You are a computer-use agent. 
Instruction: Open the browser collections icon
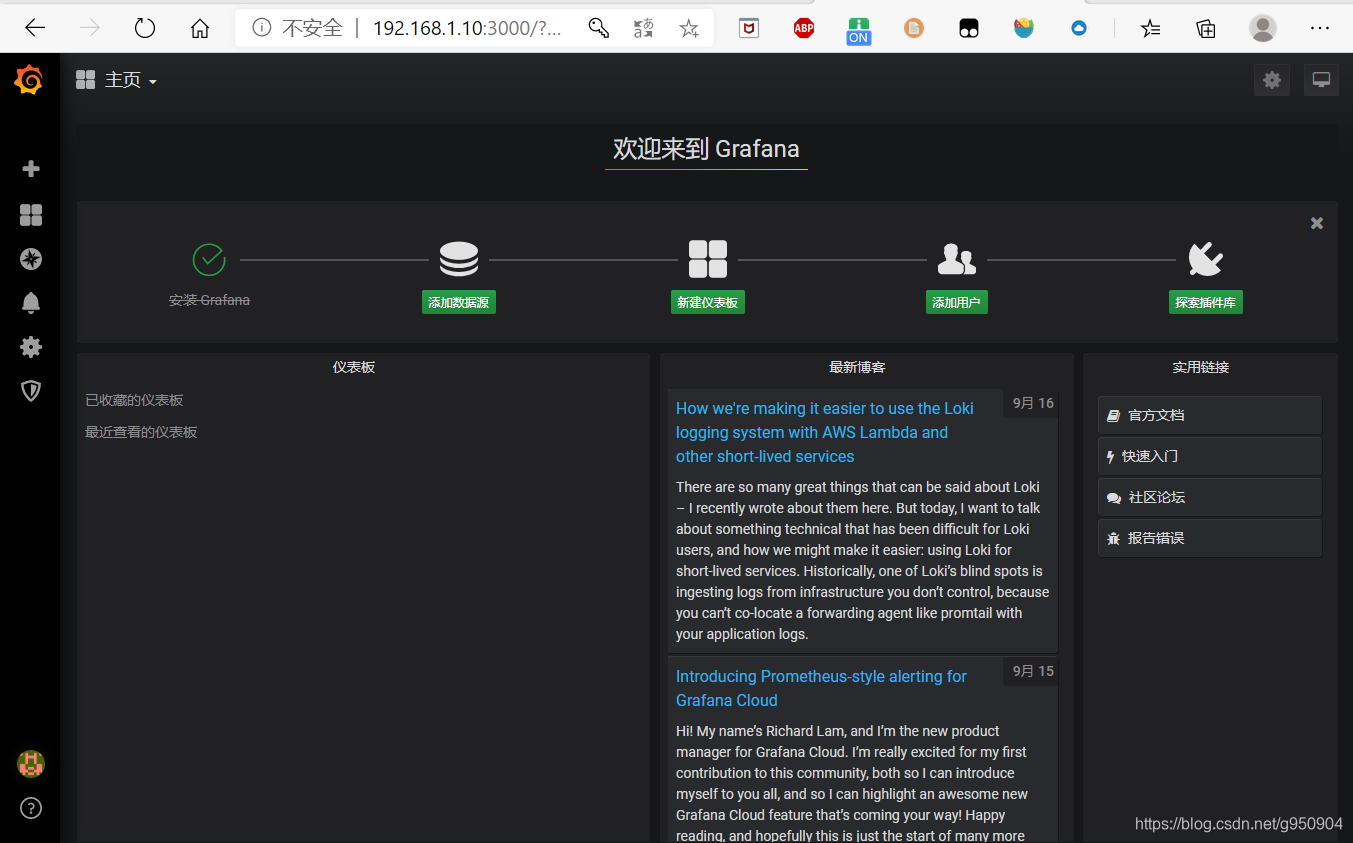pyautogui.click(x=1206, y=28)
